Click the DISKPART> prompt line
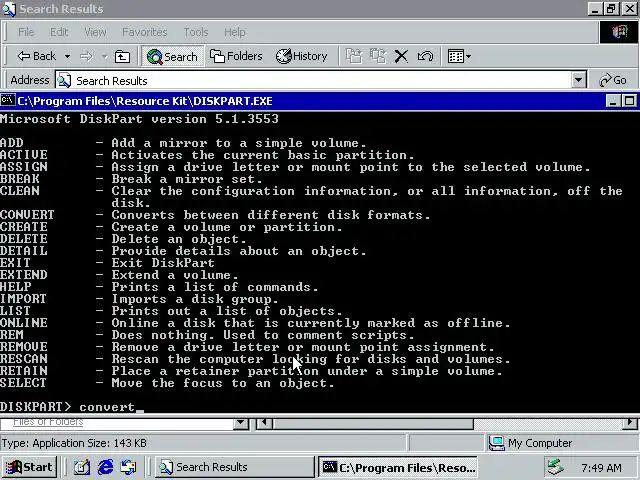This screenshot has width=640, height=480. (72, 407)
